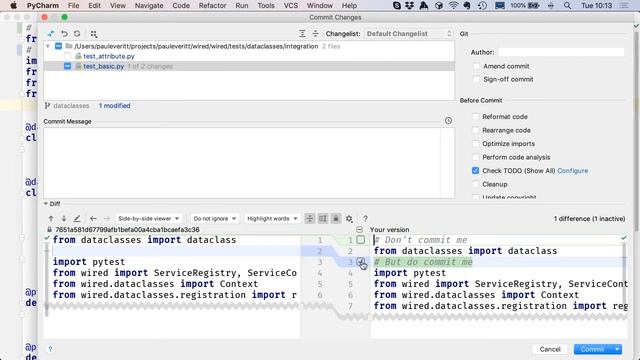The height and width of the screenshot is (360, 640).
Task: Click the Collapse All icon above file list
Action: [315, 34]
